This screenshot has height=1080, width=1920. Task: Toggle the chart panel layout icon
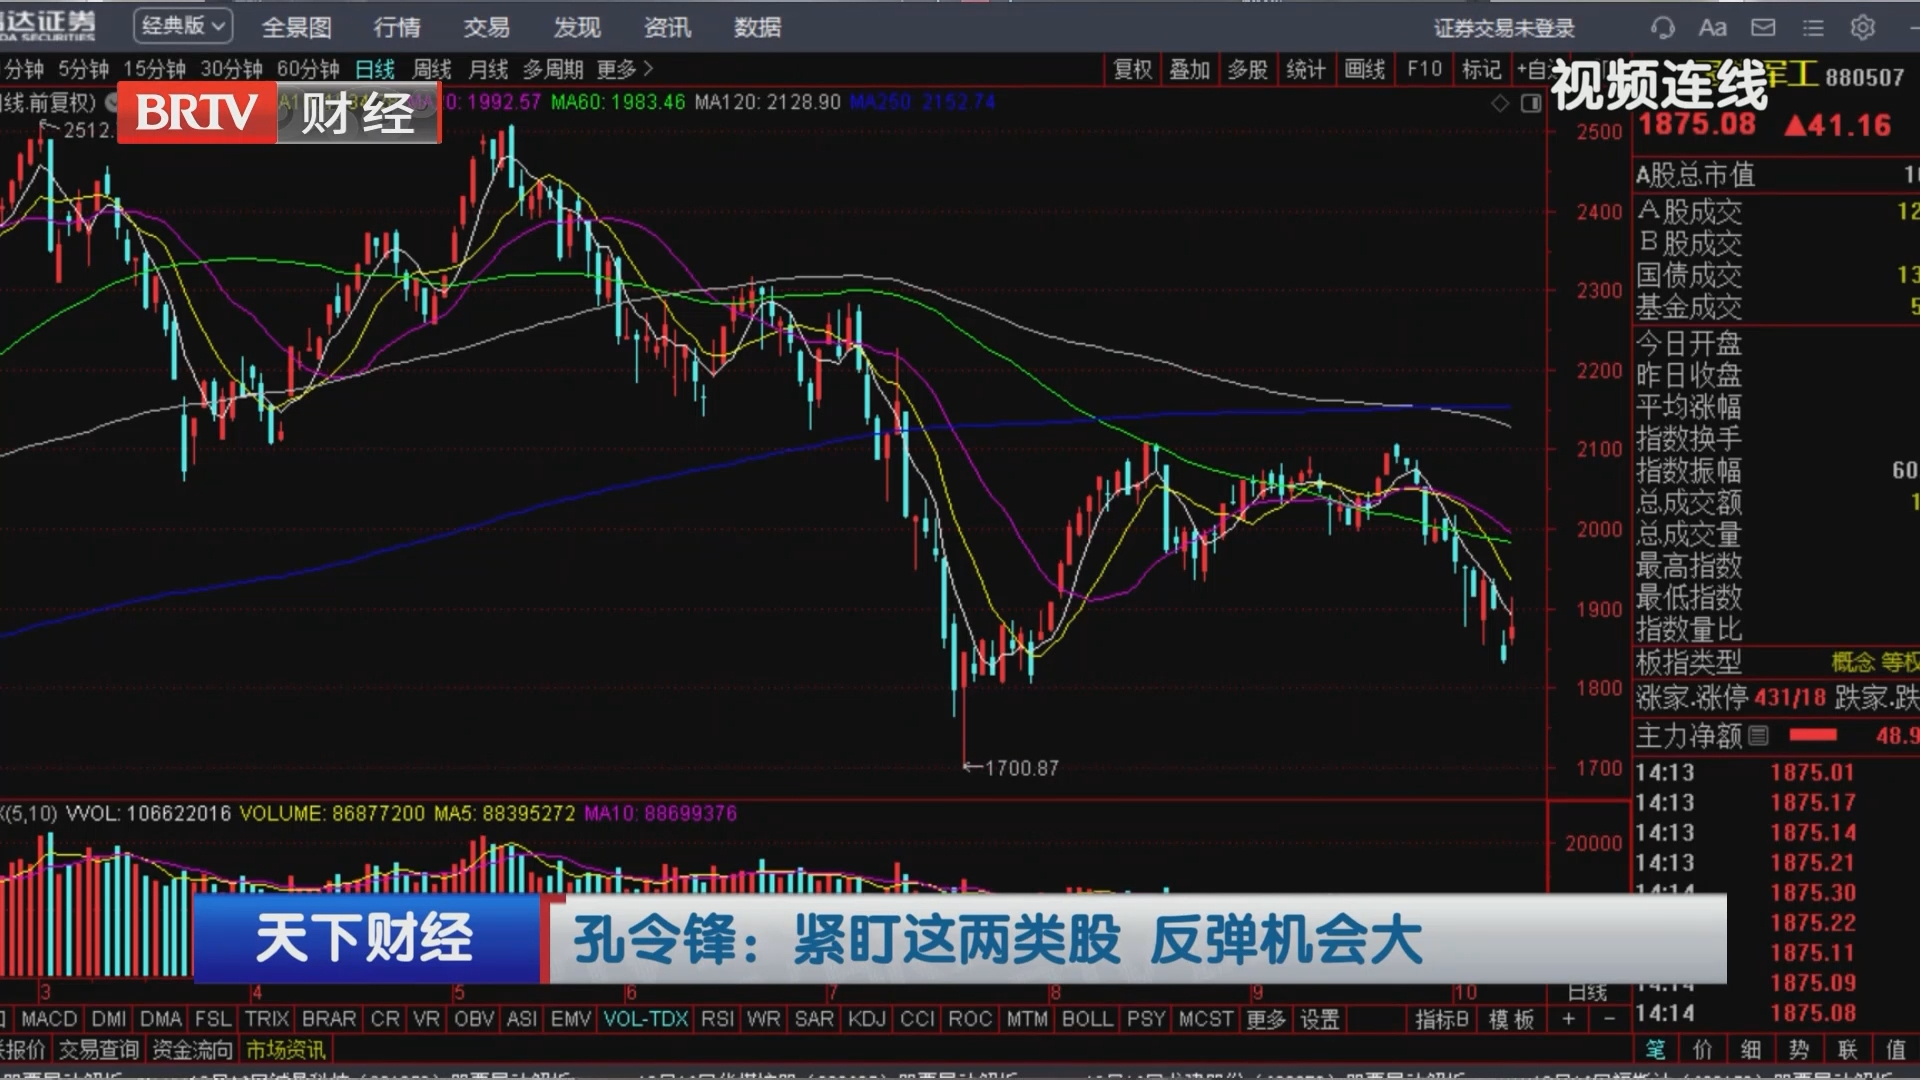click(x=1531, y=103)
